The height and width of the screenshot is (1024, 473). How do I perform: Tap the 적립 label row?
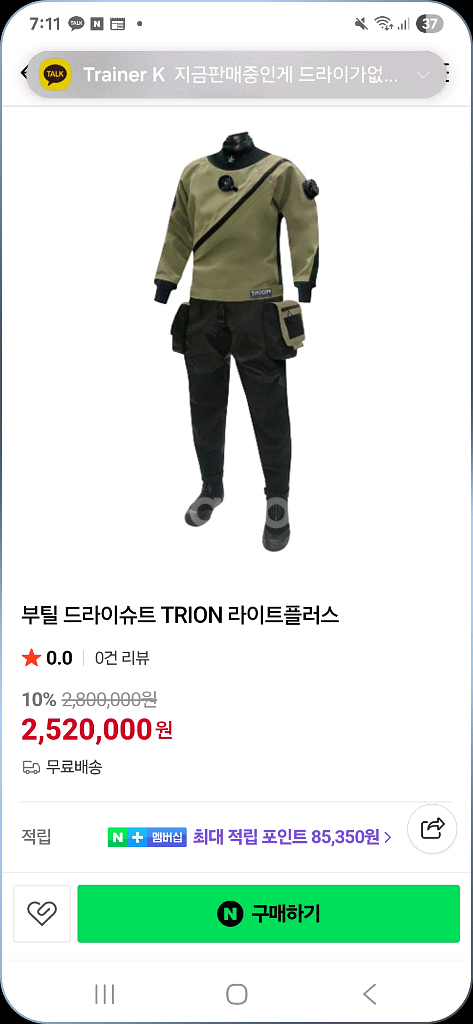pyautogui.click(x=236, y=837)
